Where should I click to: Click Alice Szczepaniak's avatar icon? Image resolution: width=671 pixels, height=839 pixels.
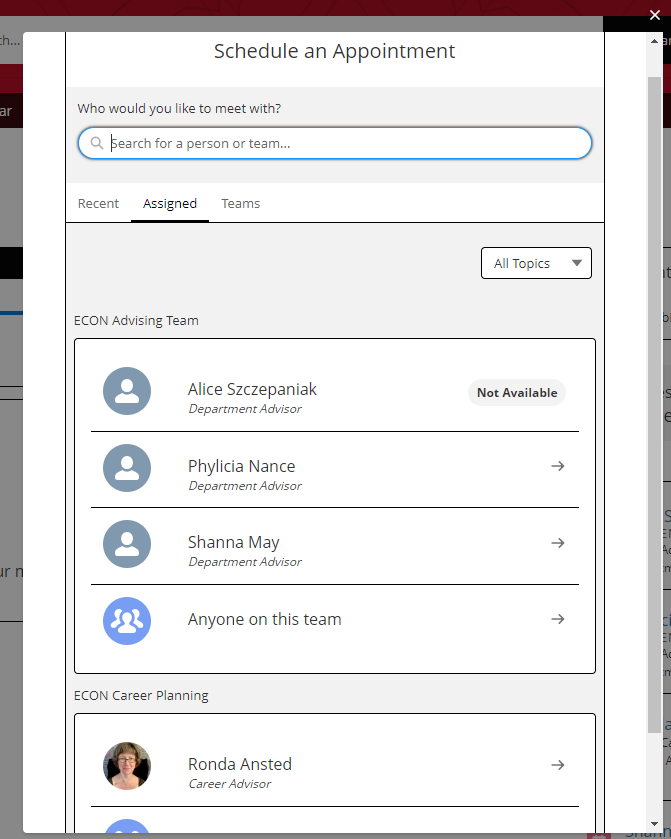[x=127, y=391]
